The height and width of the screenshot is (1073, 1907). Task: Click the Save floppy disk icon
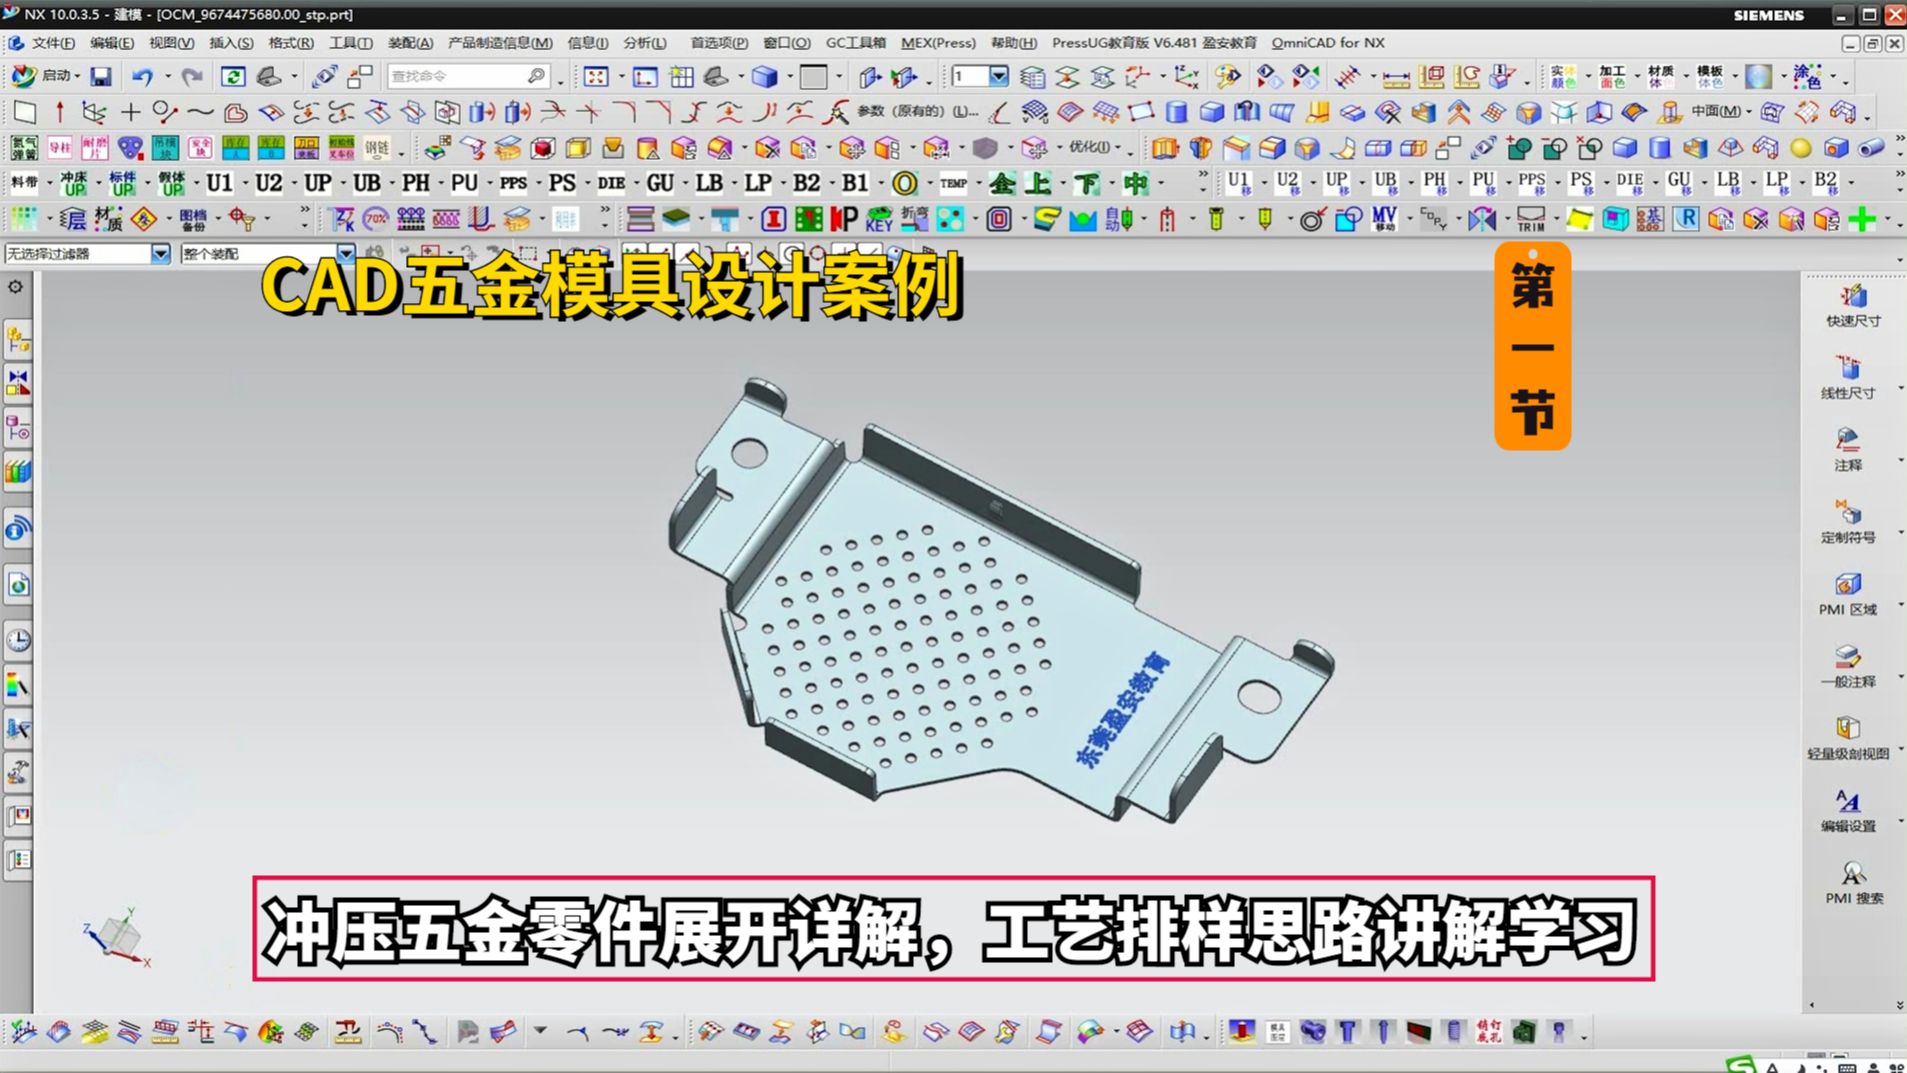coord(101,76)
